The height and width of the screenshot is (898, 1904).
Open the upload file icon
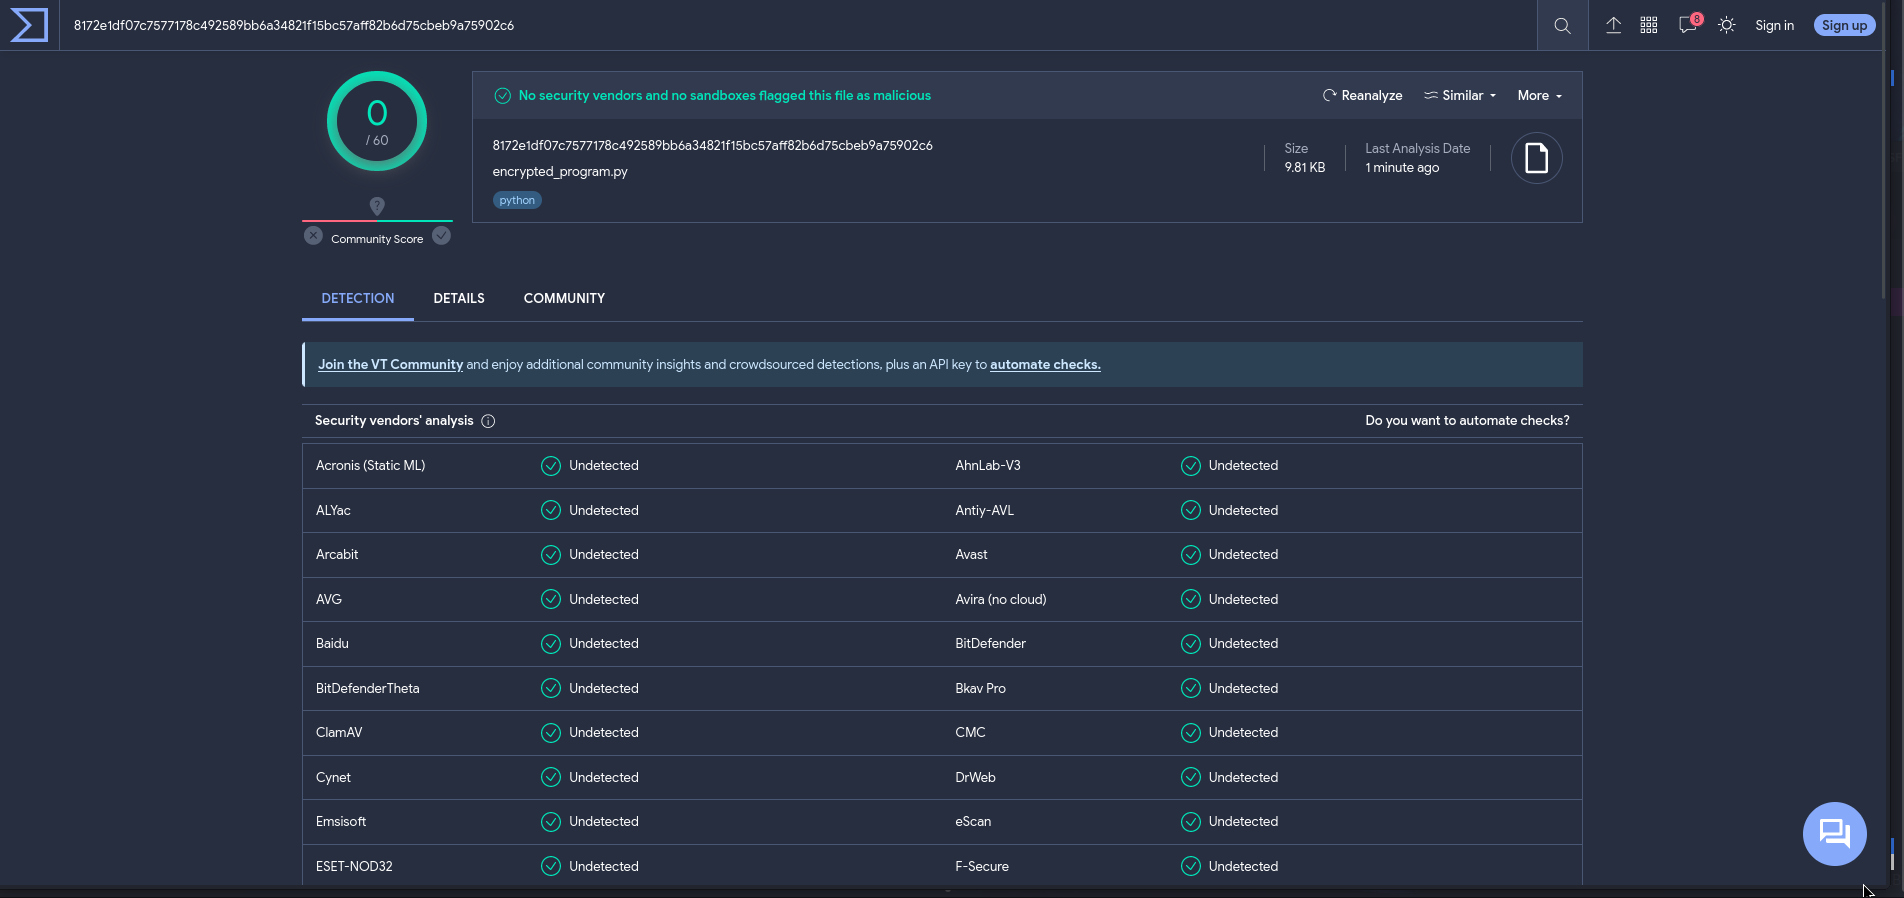(x=1613, y=25)
